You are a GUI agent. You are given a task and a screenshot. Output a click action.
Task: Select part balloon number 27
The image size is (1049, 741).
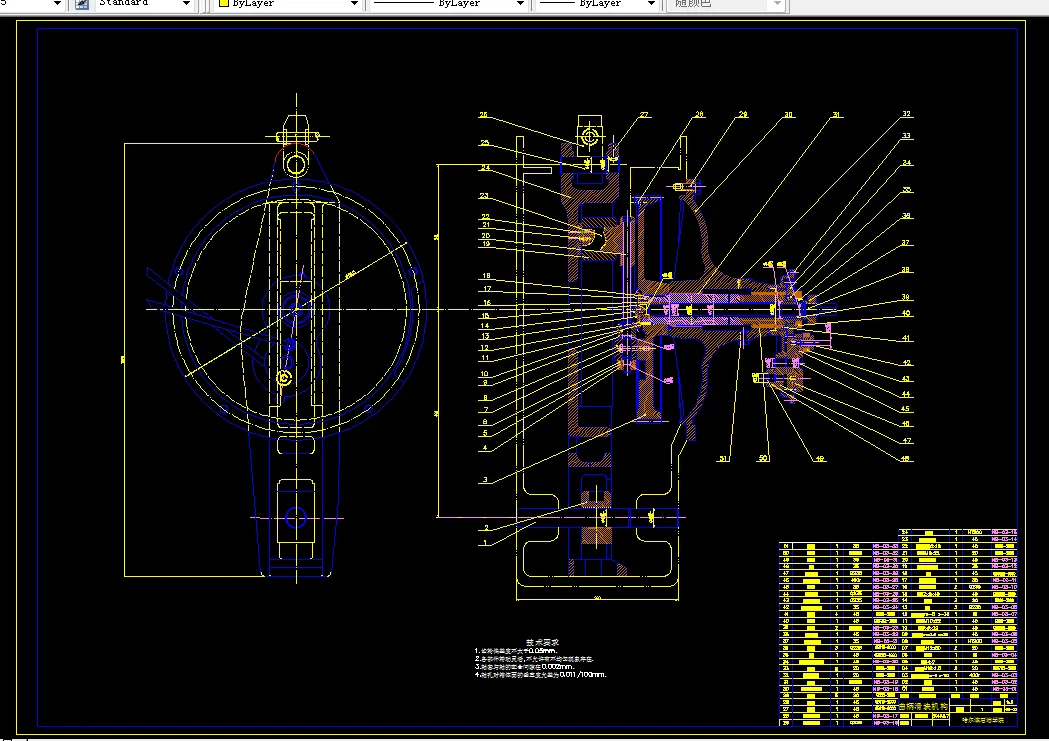644,115
